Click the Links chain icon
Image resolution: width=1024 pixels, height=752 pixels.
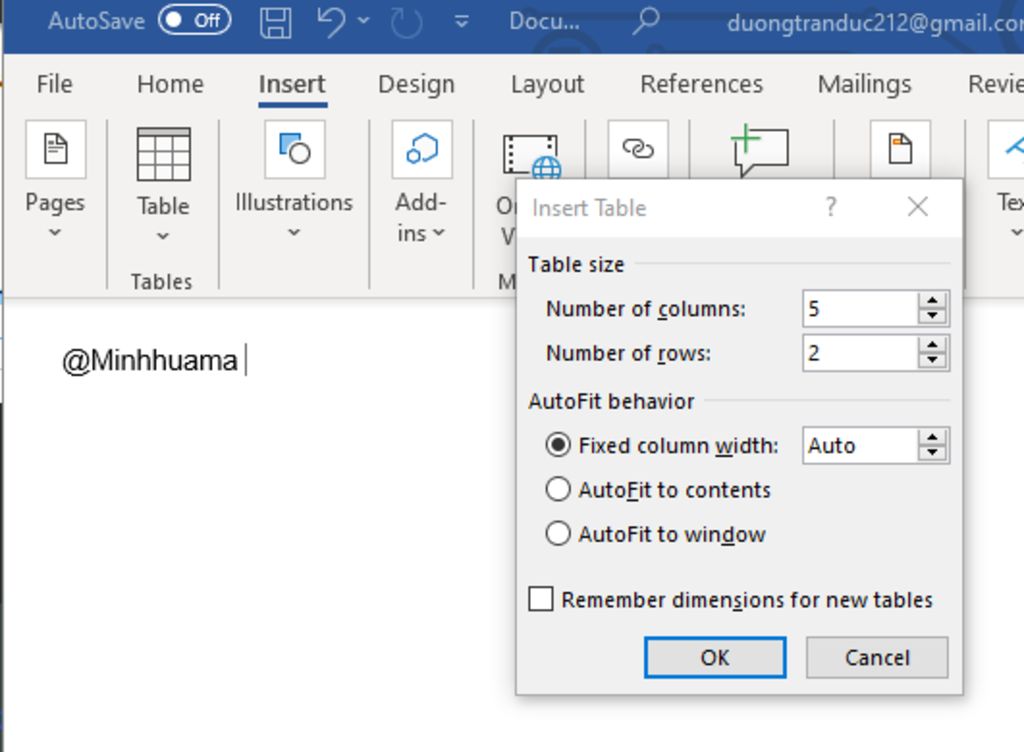(x=637, y=149)
